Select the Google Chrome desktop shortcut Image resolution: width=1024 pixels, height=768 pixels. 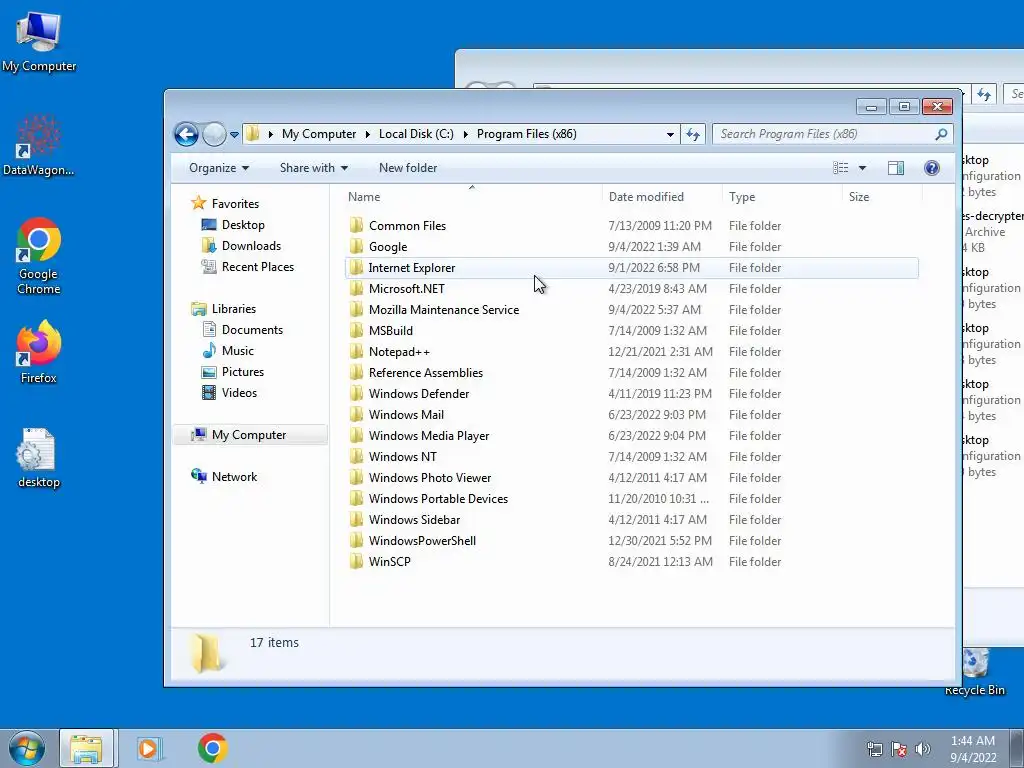click(x=39, y=256)
